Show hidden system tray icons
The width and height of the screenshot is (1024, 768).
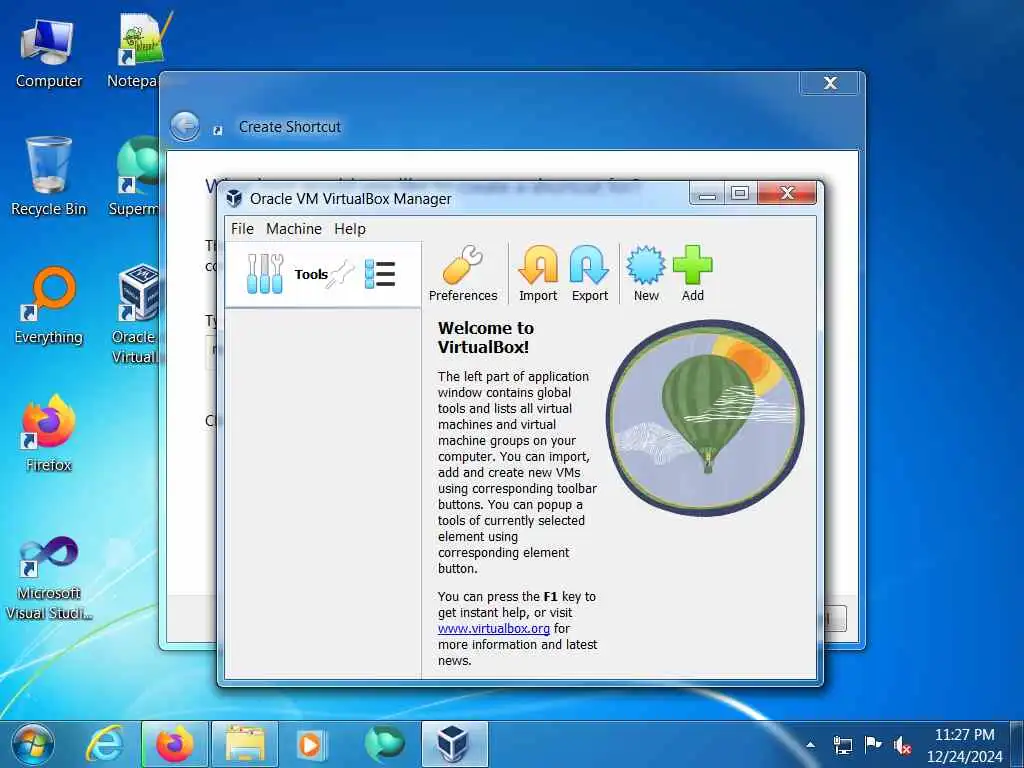coord(810,744)
